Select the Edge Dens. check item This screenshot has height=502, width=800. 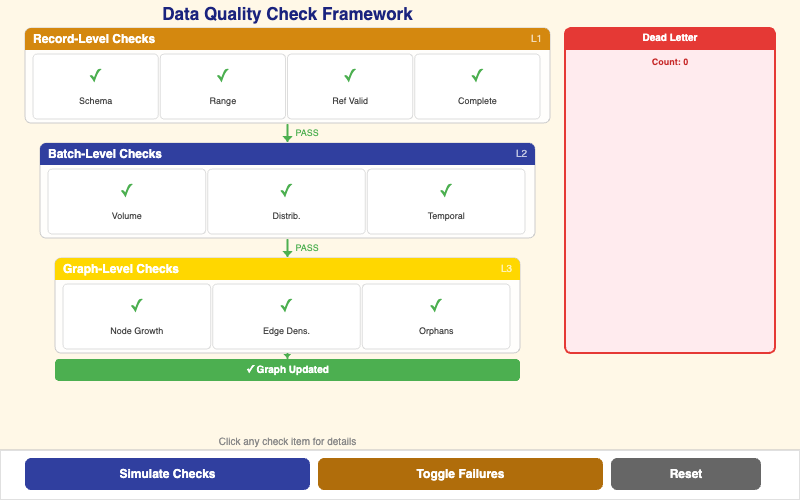(286, 317)
